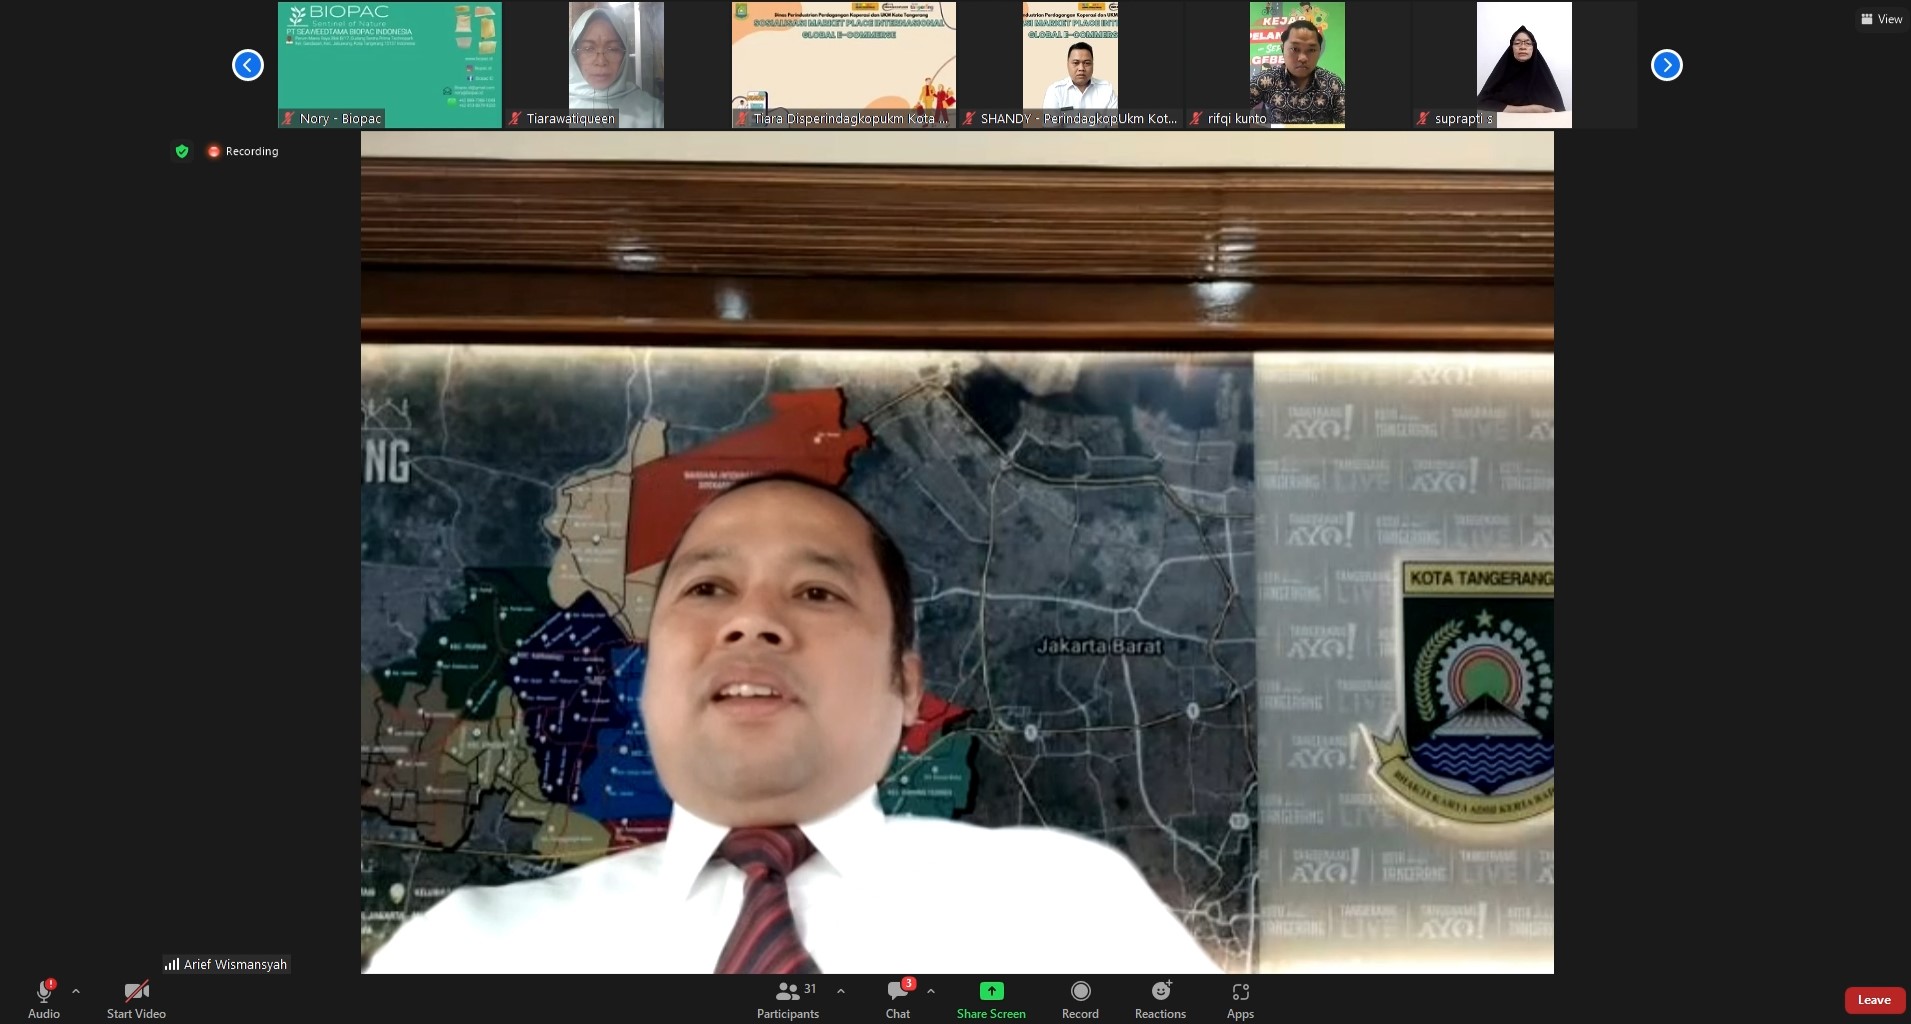This screenshot has width=1911, height=1024.
Task: Open the Reactions menu
Action: click(1160, 991)
